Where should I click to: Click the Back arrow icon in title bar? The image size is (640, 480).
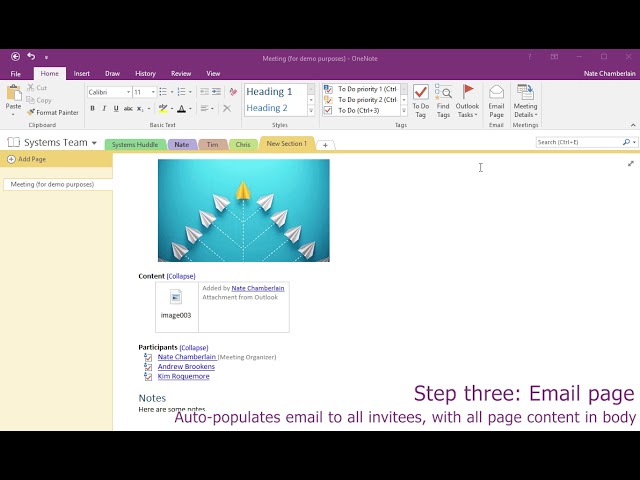point(16,57)
